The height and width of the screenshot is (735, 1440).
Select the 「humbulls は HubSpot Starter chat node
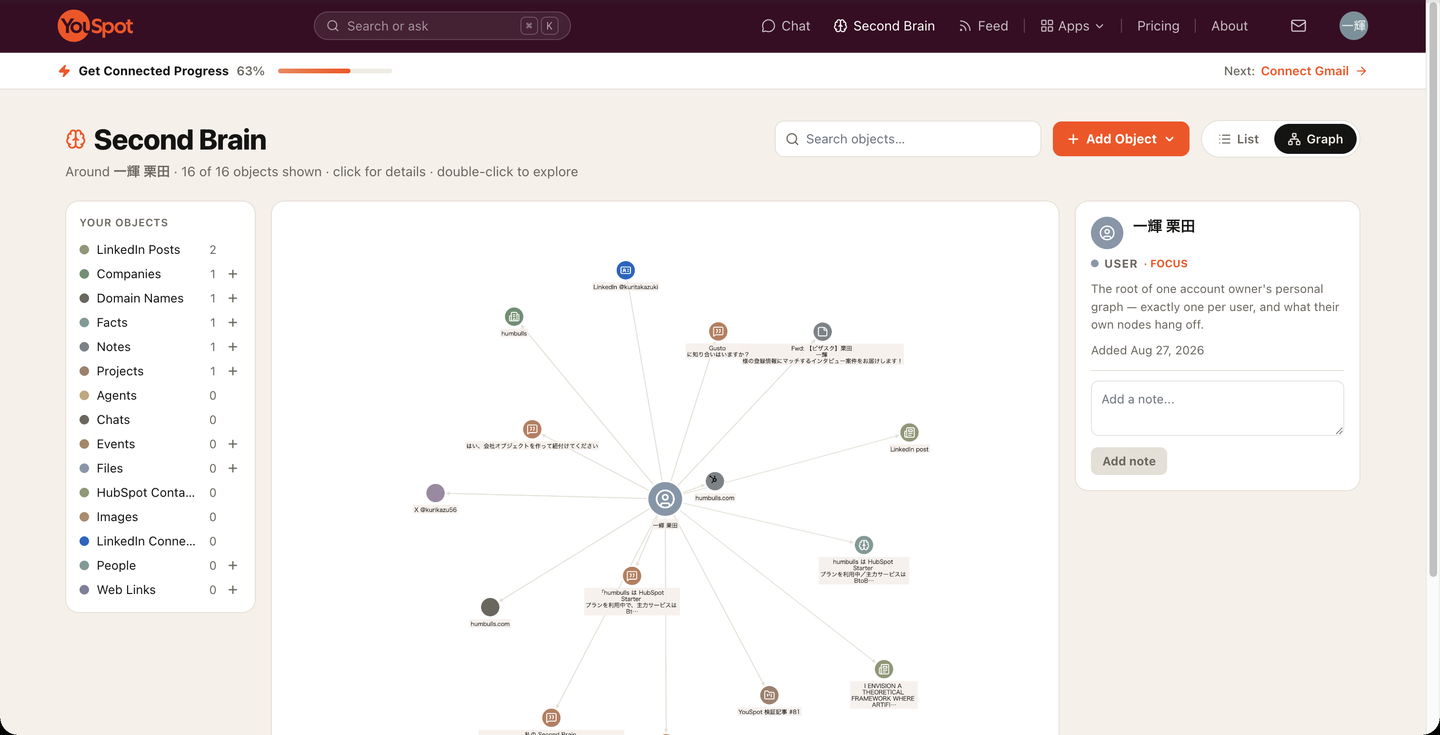(632, 576)
